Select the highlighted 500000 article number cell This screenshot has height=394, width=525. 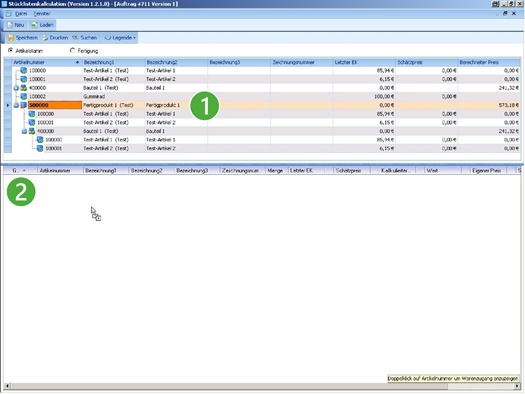[x=55, y=105]
